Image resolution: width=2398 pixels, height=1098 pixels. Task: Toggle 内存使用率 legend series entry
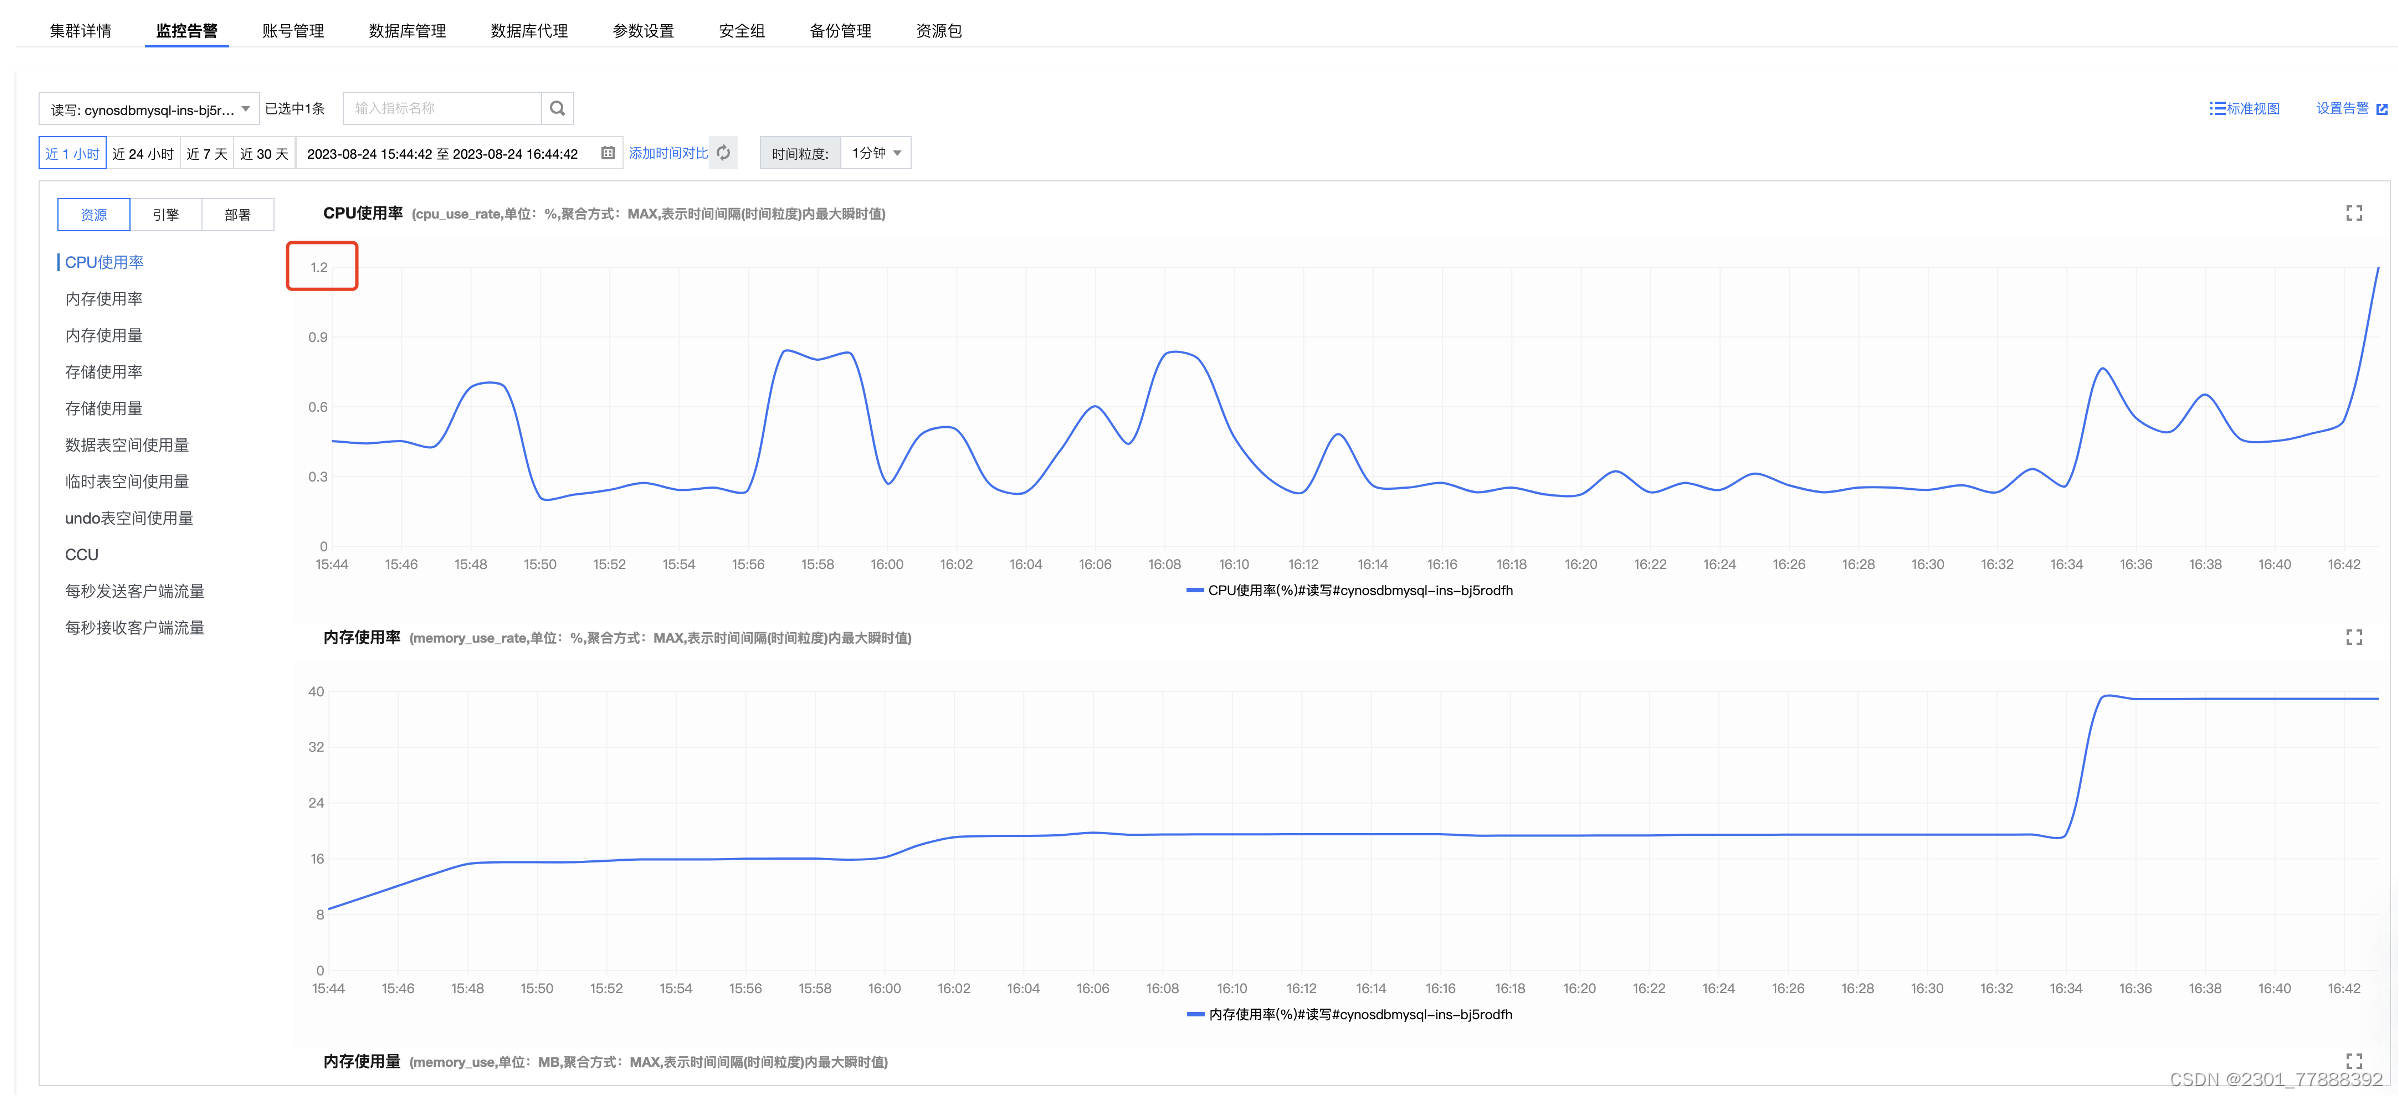pos(1349,1014)
